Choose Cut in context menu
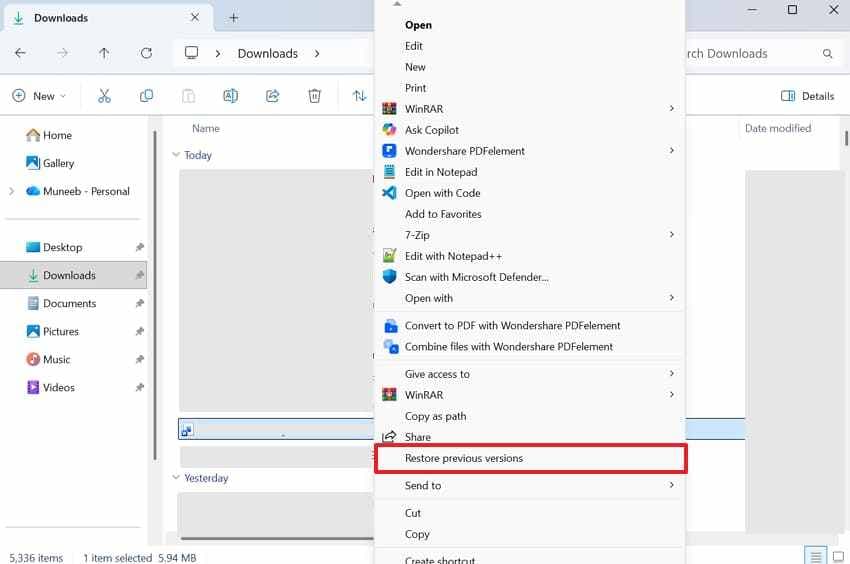Screen dimensions: 850x564 click(x=531, y=513)
